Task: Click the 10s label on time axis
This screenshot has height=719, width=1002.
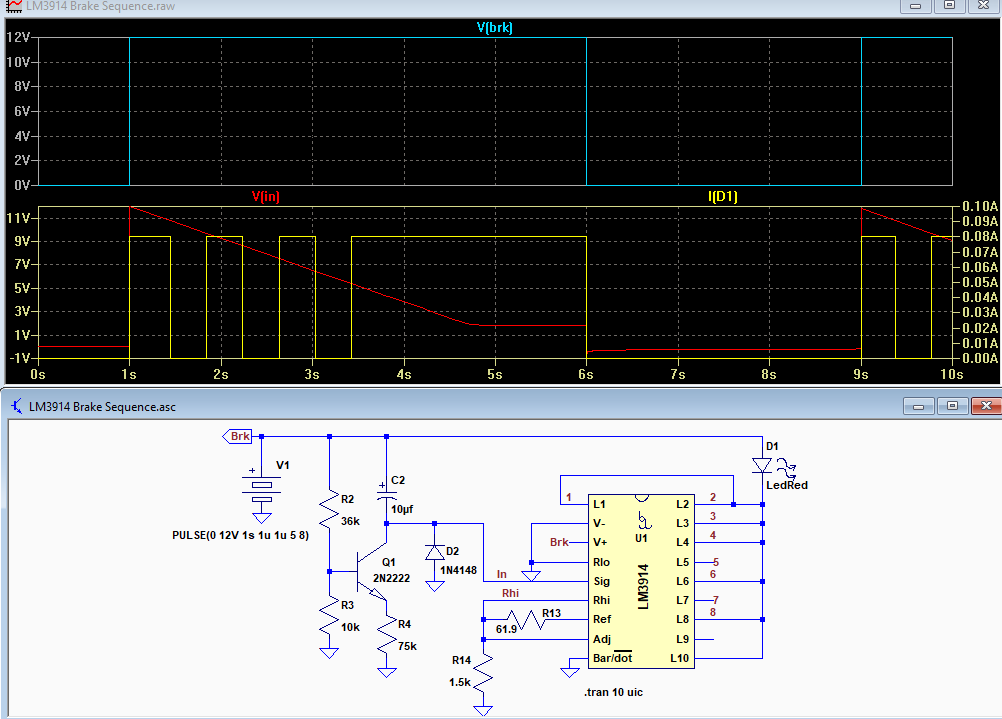Action: 952,375
